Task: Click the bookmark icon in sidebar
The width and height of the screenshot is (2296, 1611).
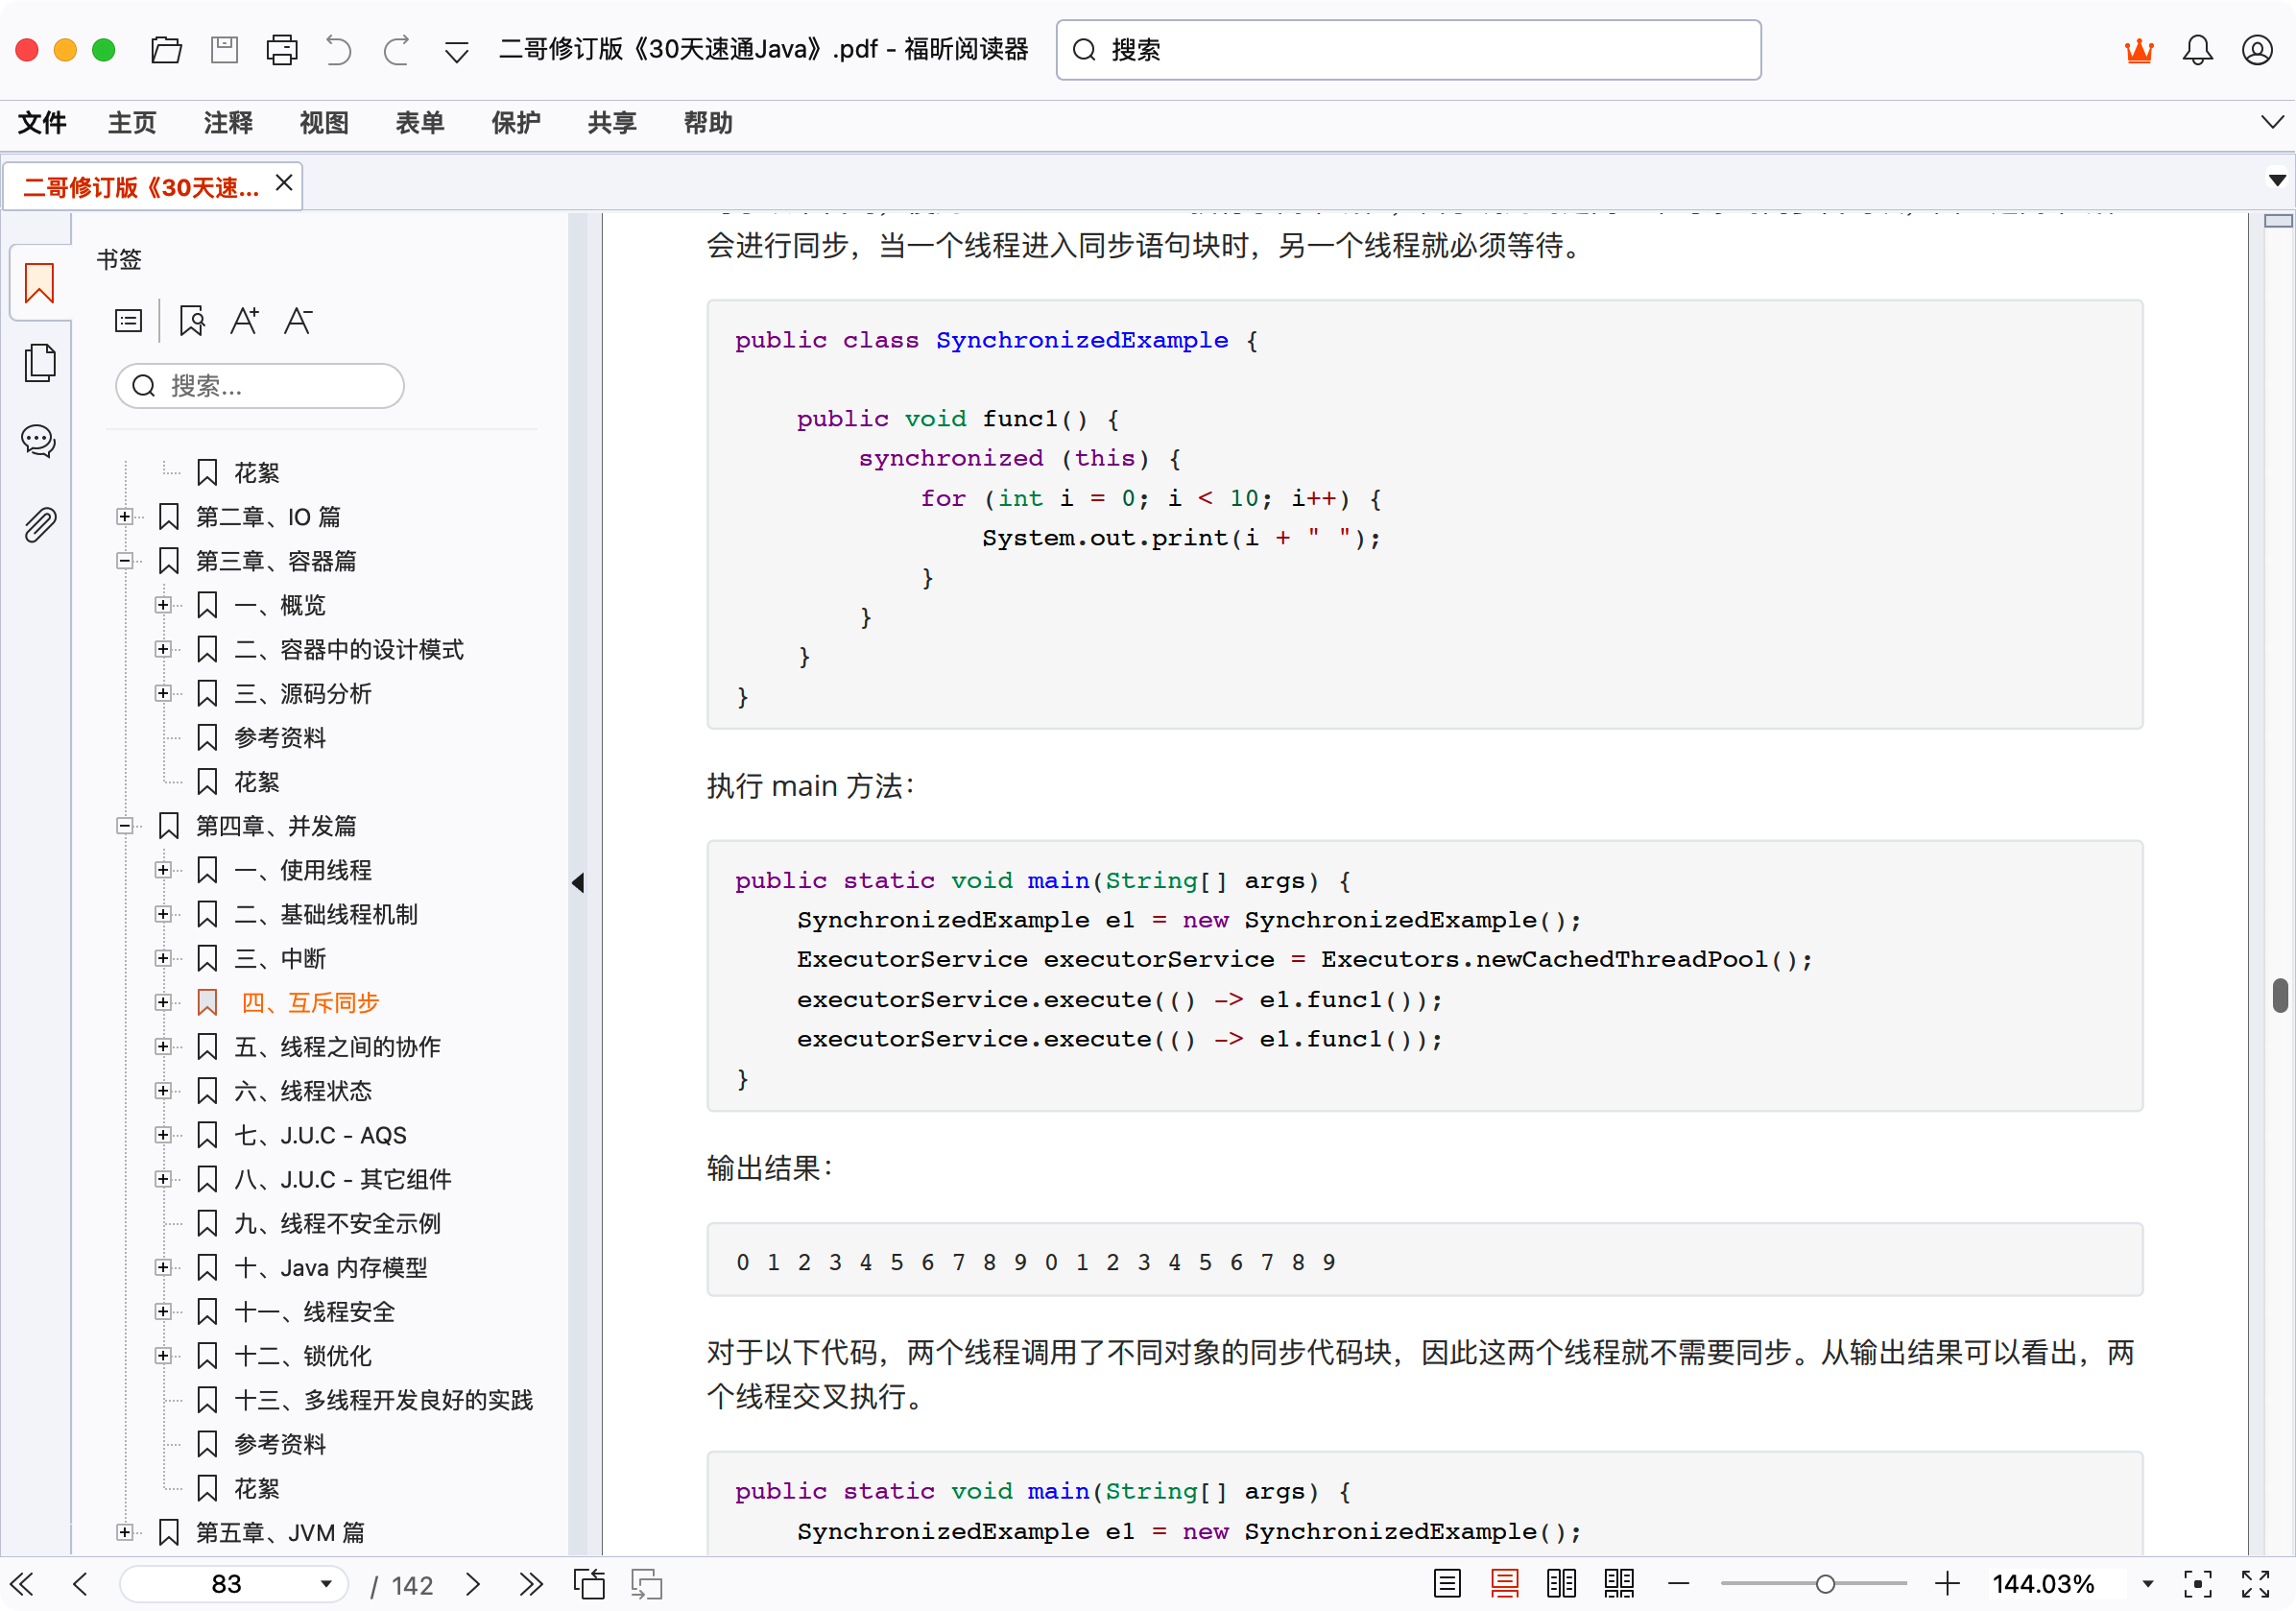Action: [38, 283]
